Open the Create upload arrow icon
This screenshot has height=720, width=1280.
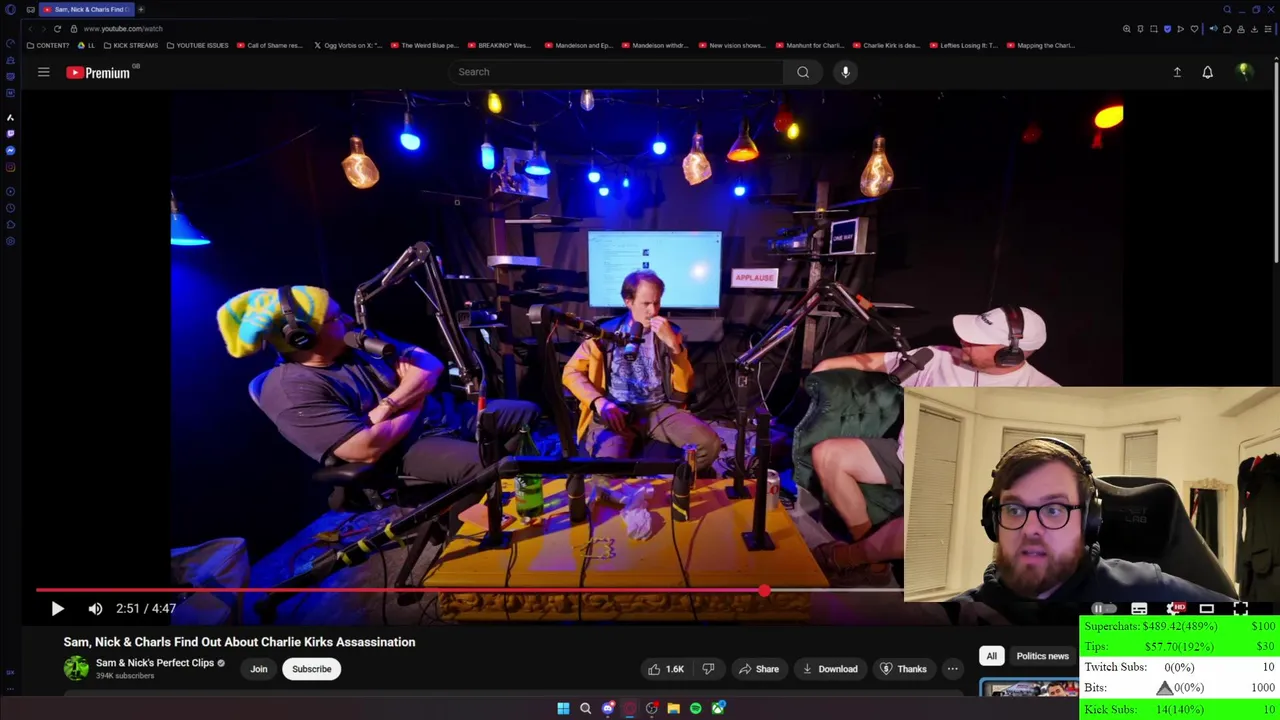[x=1177, y=72]
